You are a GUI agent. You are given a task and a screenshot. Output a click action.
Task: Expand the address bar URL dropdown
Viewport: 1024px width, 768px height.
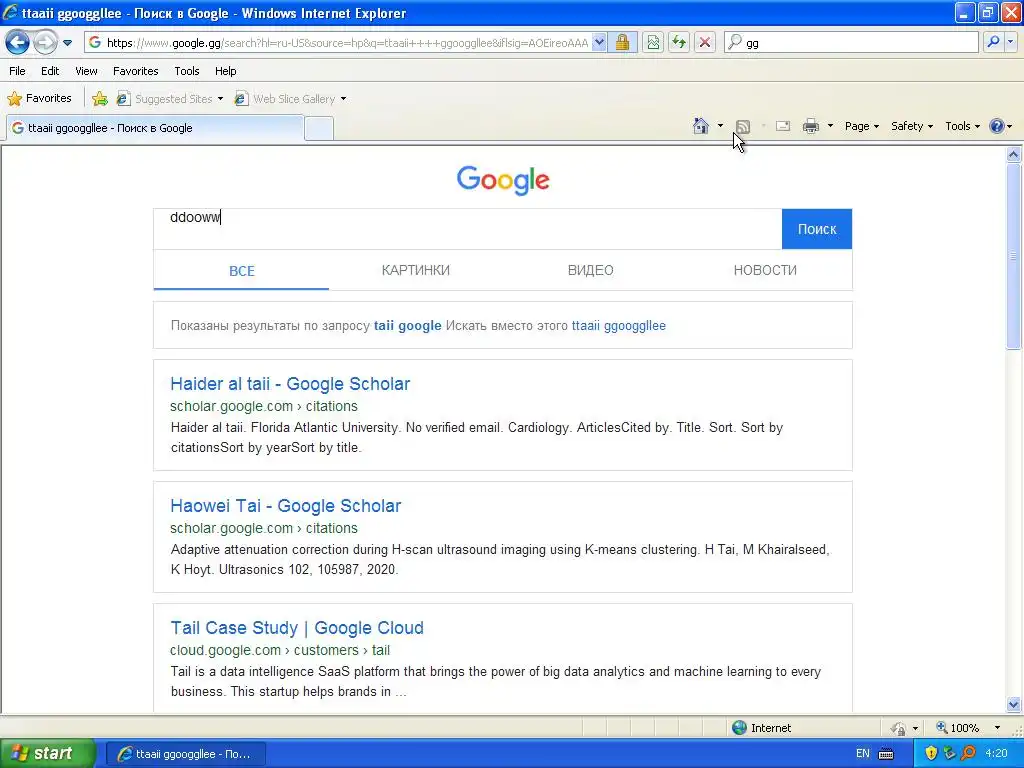(x=599, y=42)
